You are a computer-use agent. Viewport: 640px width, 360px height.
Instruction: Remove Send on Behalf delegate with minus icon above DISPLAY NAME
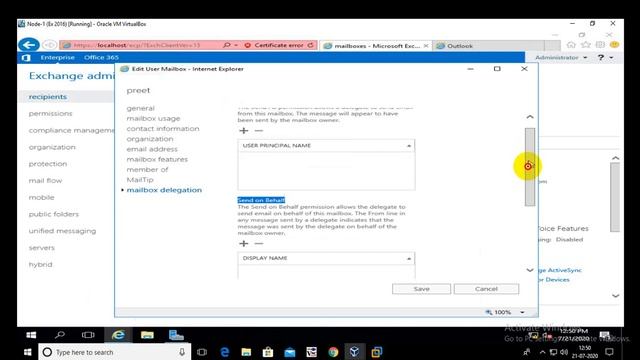coord(259,244)
